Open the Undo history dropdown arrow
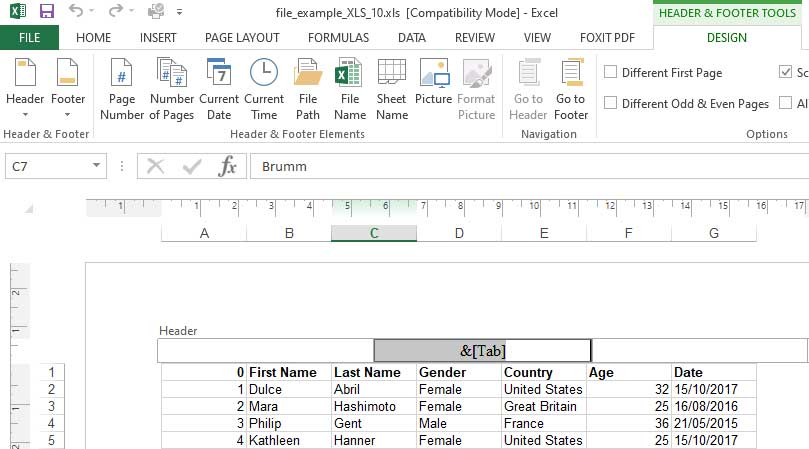The image size is (809, 449). pos(91,11)
